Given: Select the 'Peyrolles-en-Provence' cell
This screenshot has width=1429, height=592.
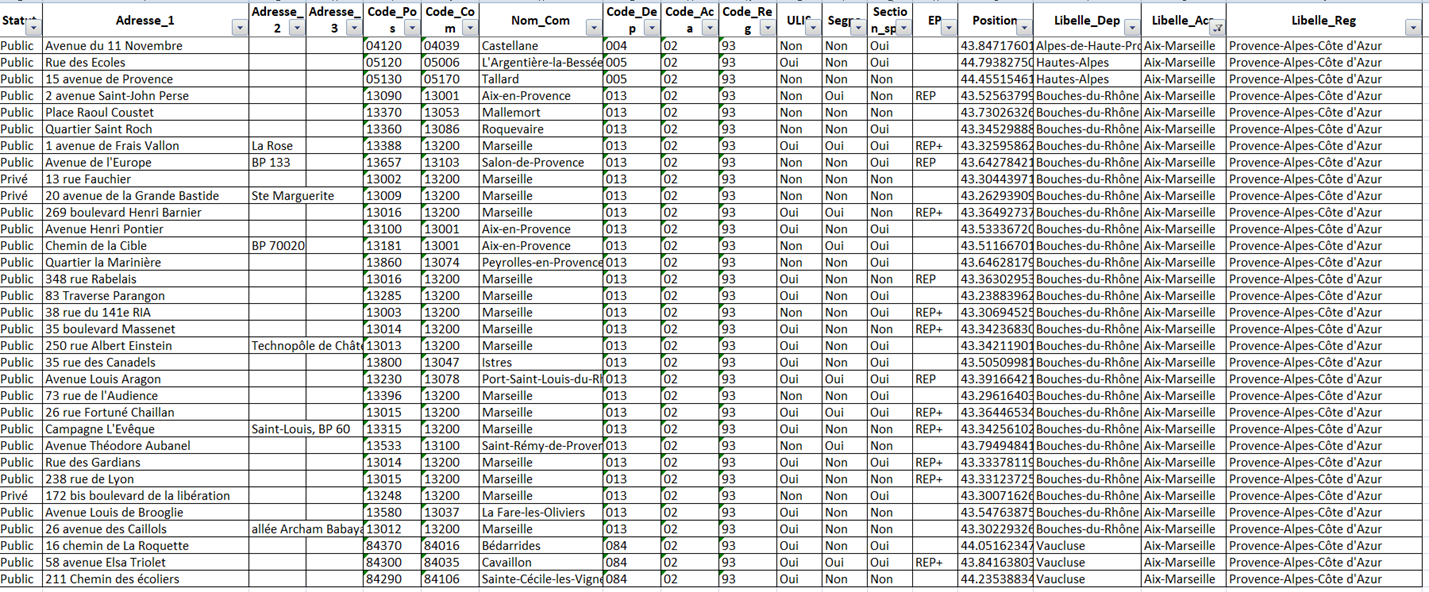Looking at the screenshot, I should [x=541, y=262].
